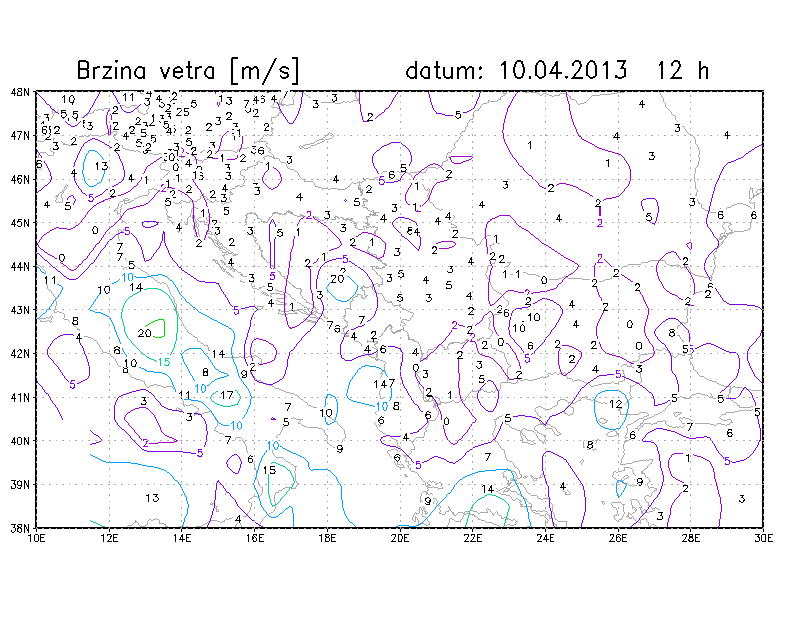Select the 46N latitude axis label
800x618 pixels.
(x=20, y=180)
